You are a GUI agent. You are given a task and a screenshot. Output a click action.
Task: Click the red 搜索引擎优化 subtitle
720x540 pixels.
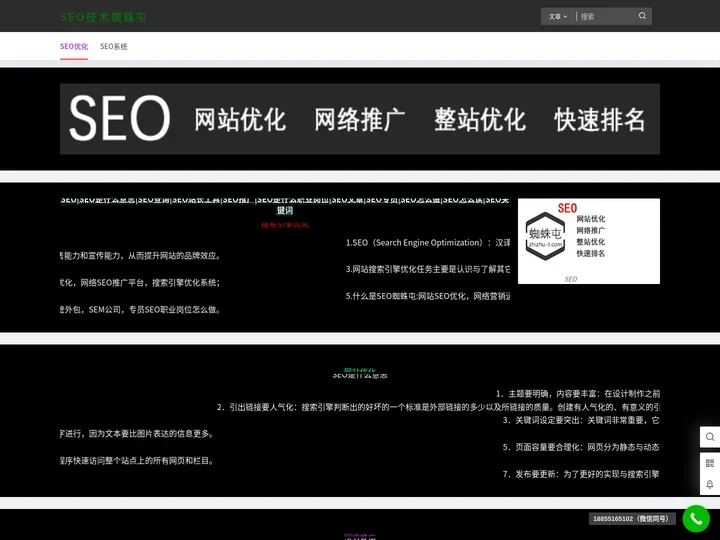[x=285, y=225]
